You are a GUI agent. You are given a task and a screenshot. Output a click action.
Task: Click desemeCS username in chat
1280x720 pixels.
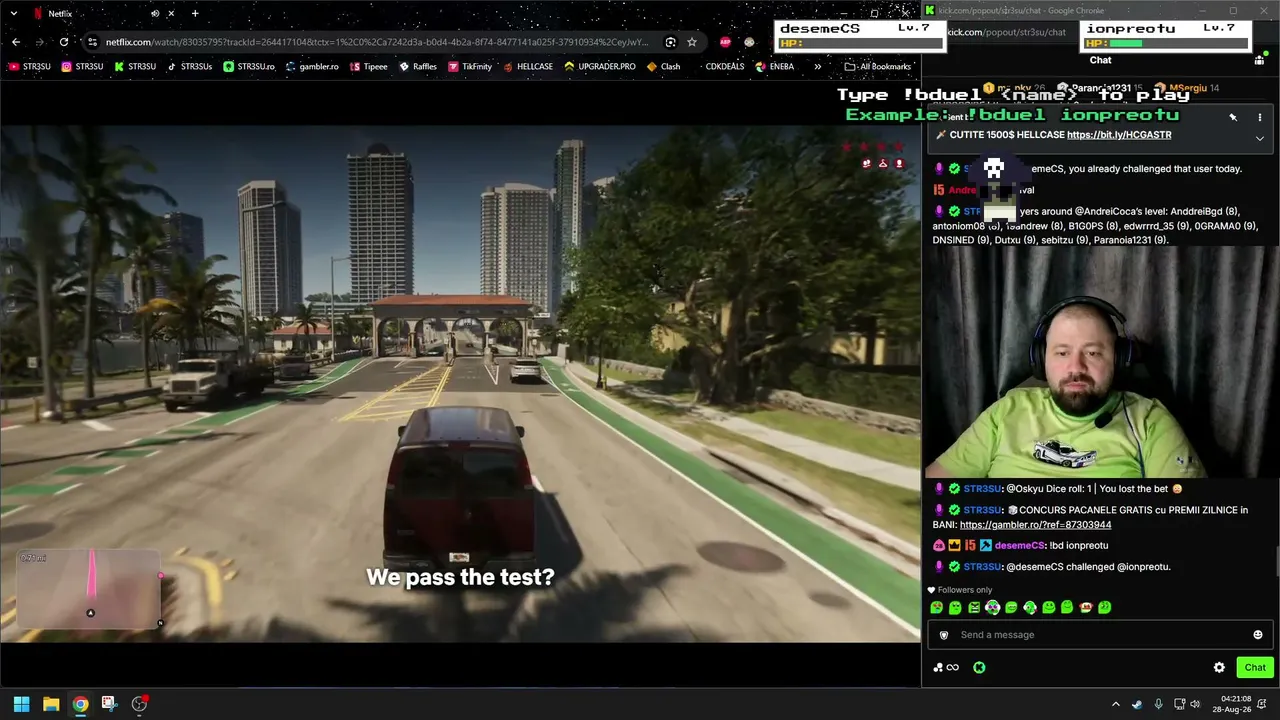click(1020, 546)
